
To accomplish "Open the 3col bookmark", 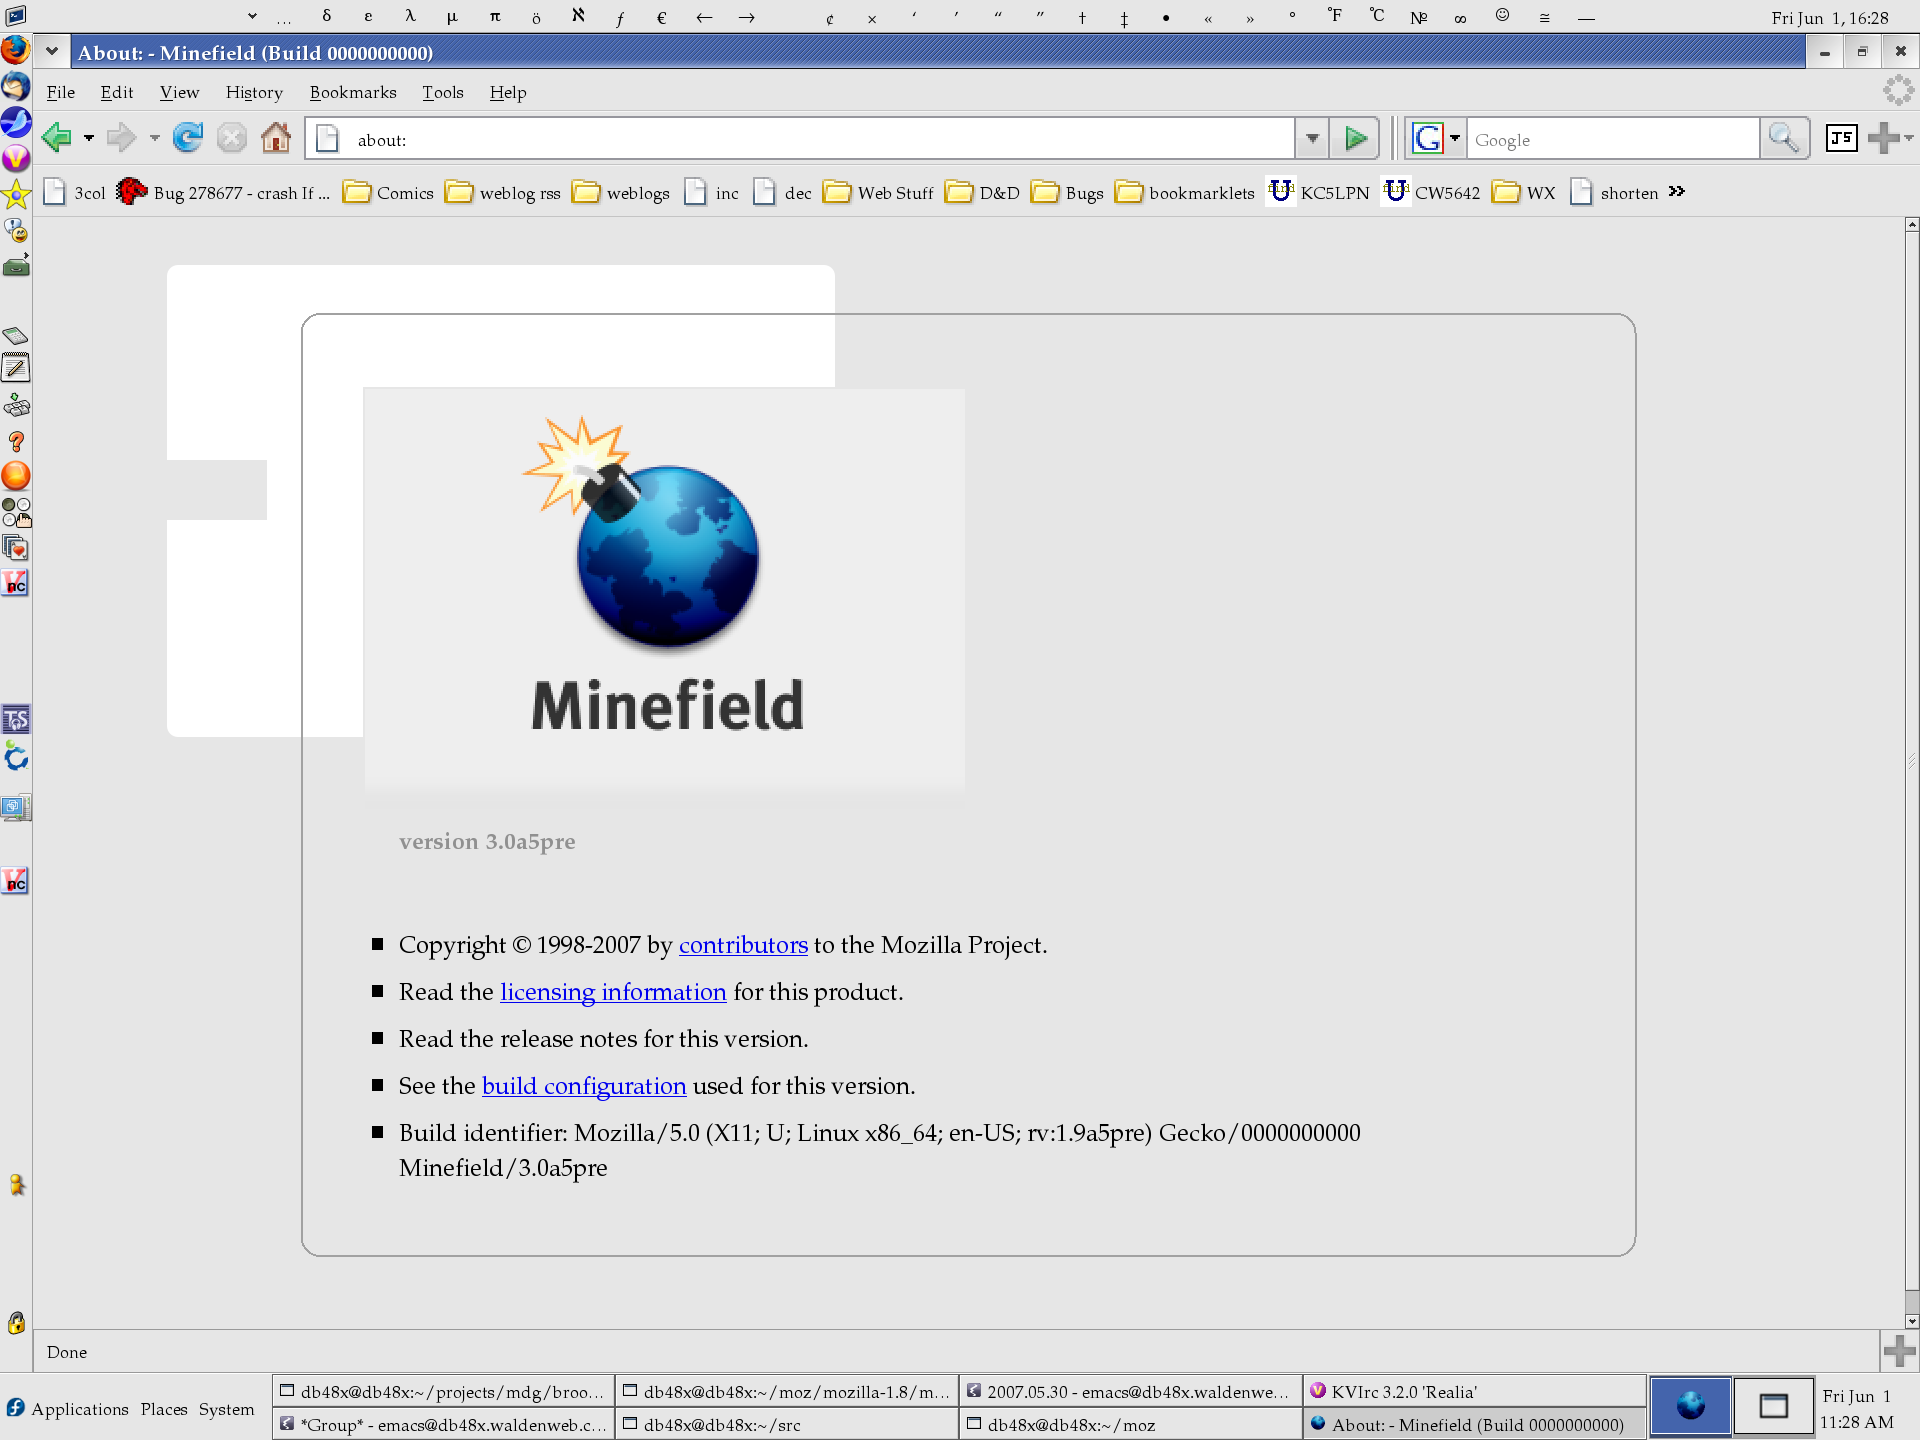I will point(75,192).
